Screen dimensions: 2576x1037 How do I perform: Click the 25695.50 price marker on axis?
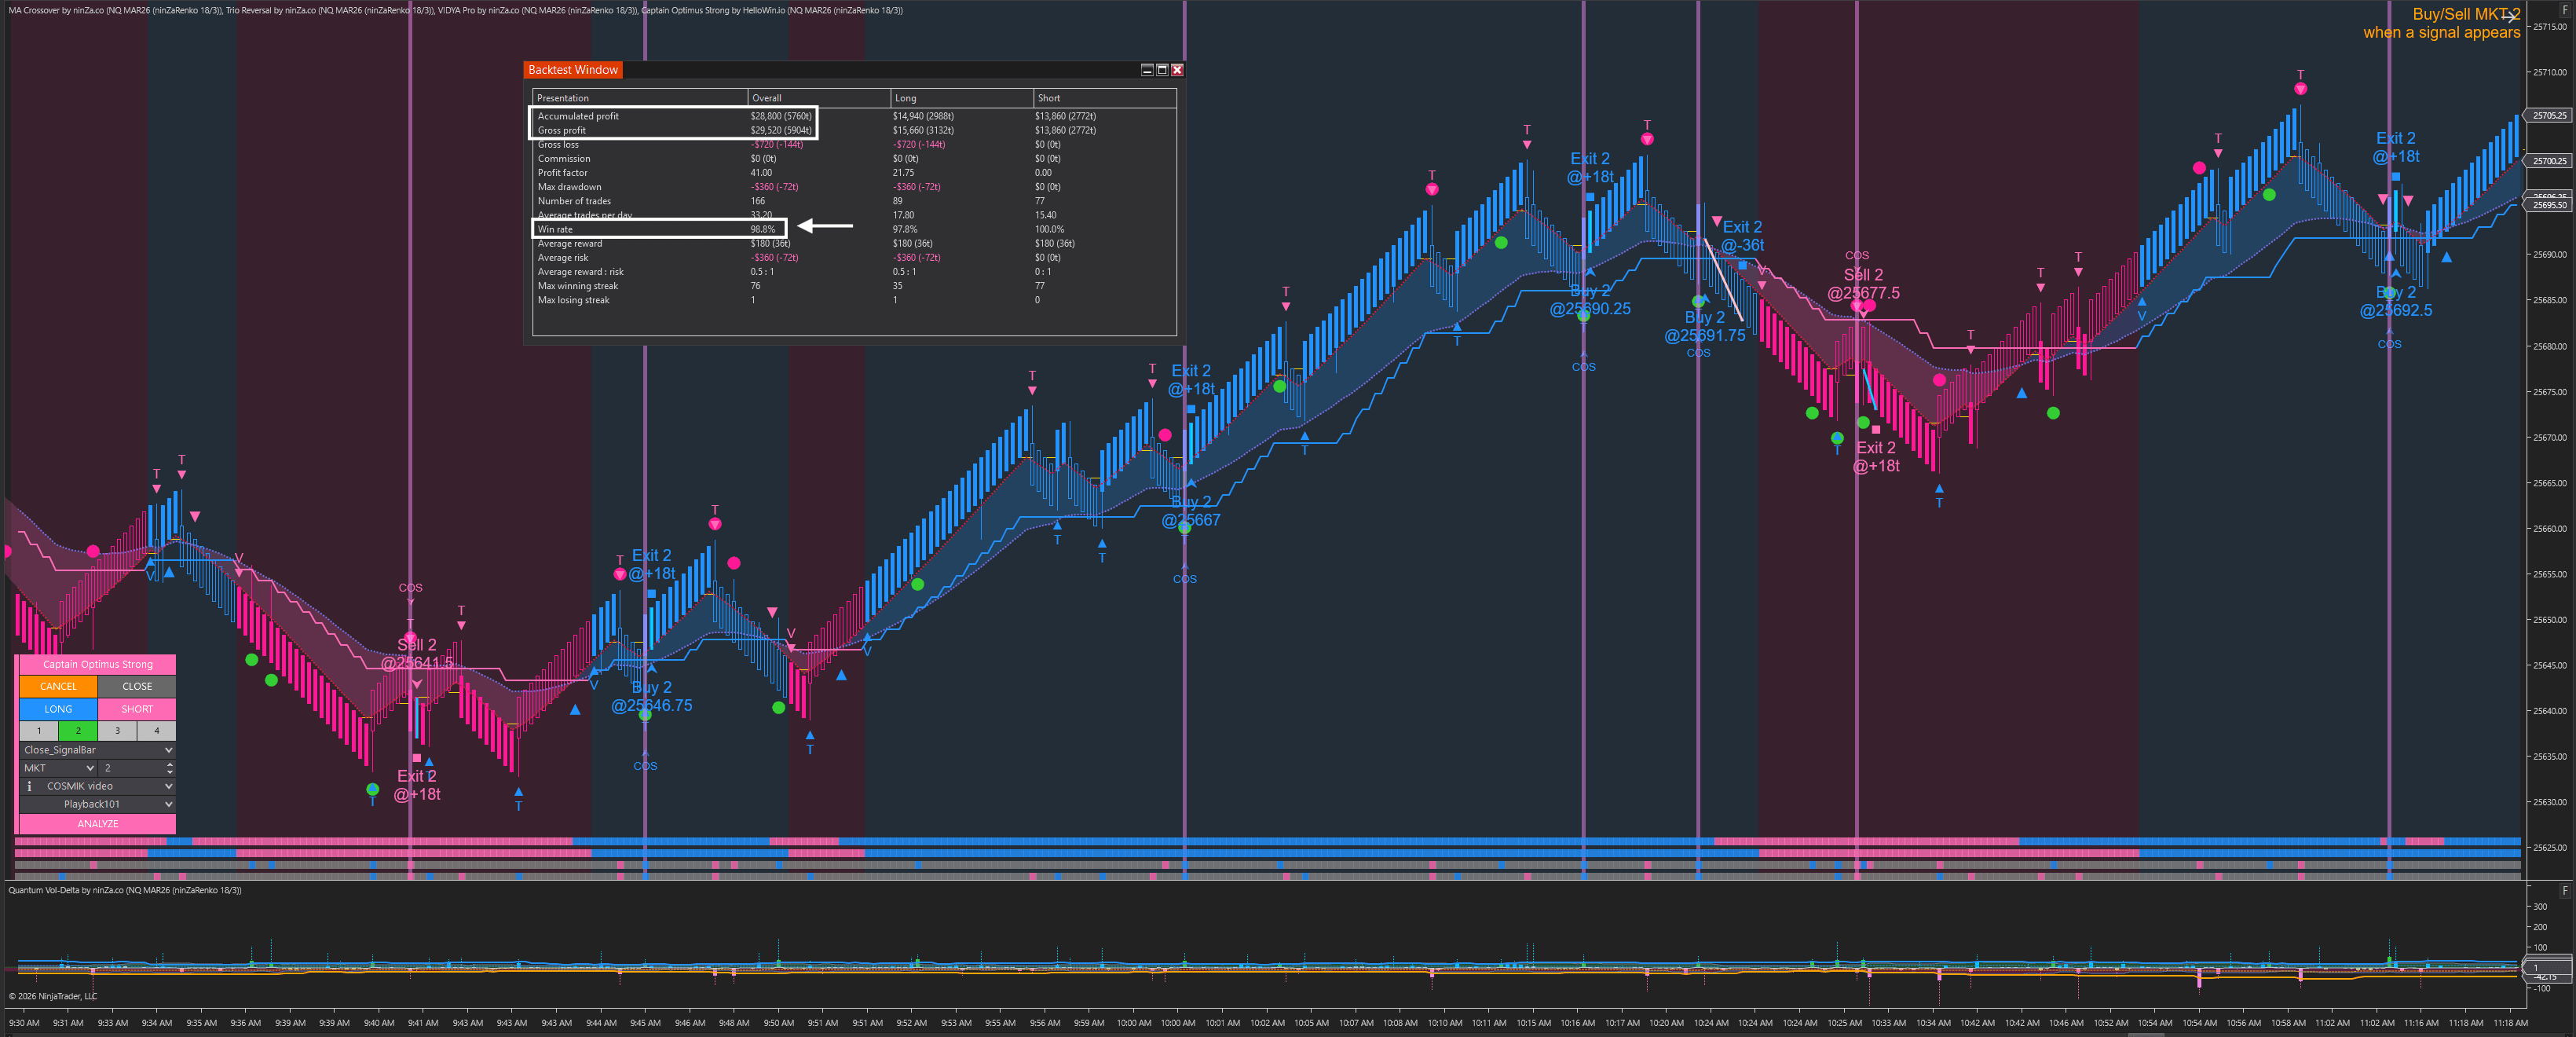coord(2549,205)
